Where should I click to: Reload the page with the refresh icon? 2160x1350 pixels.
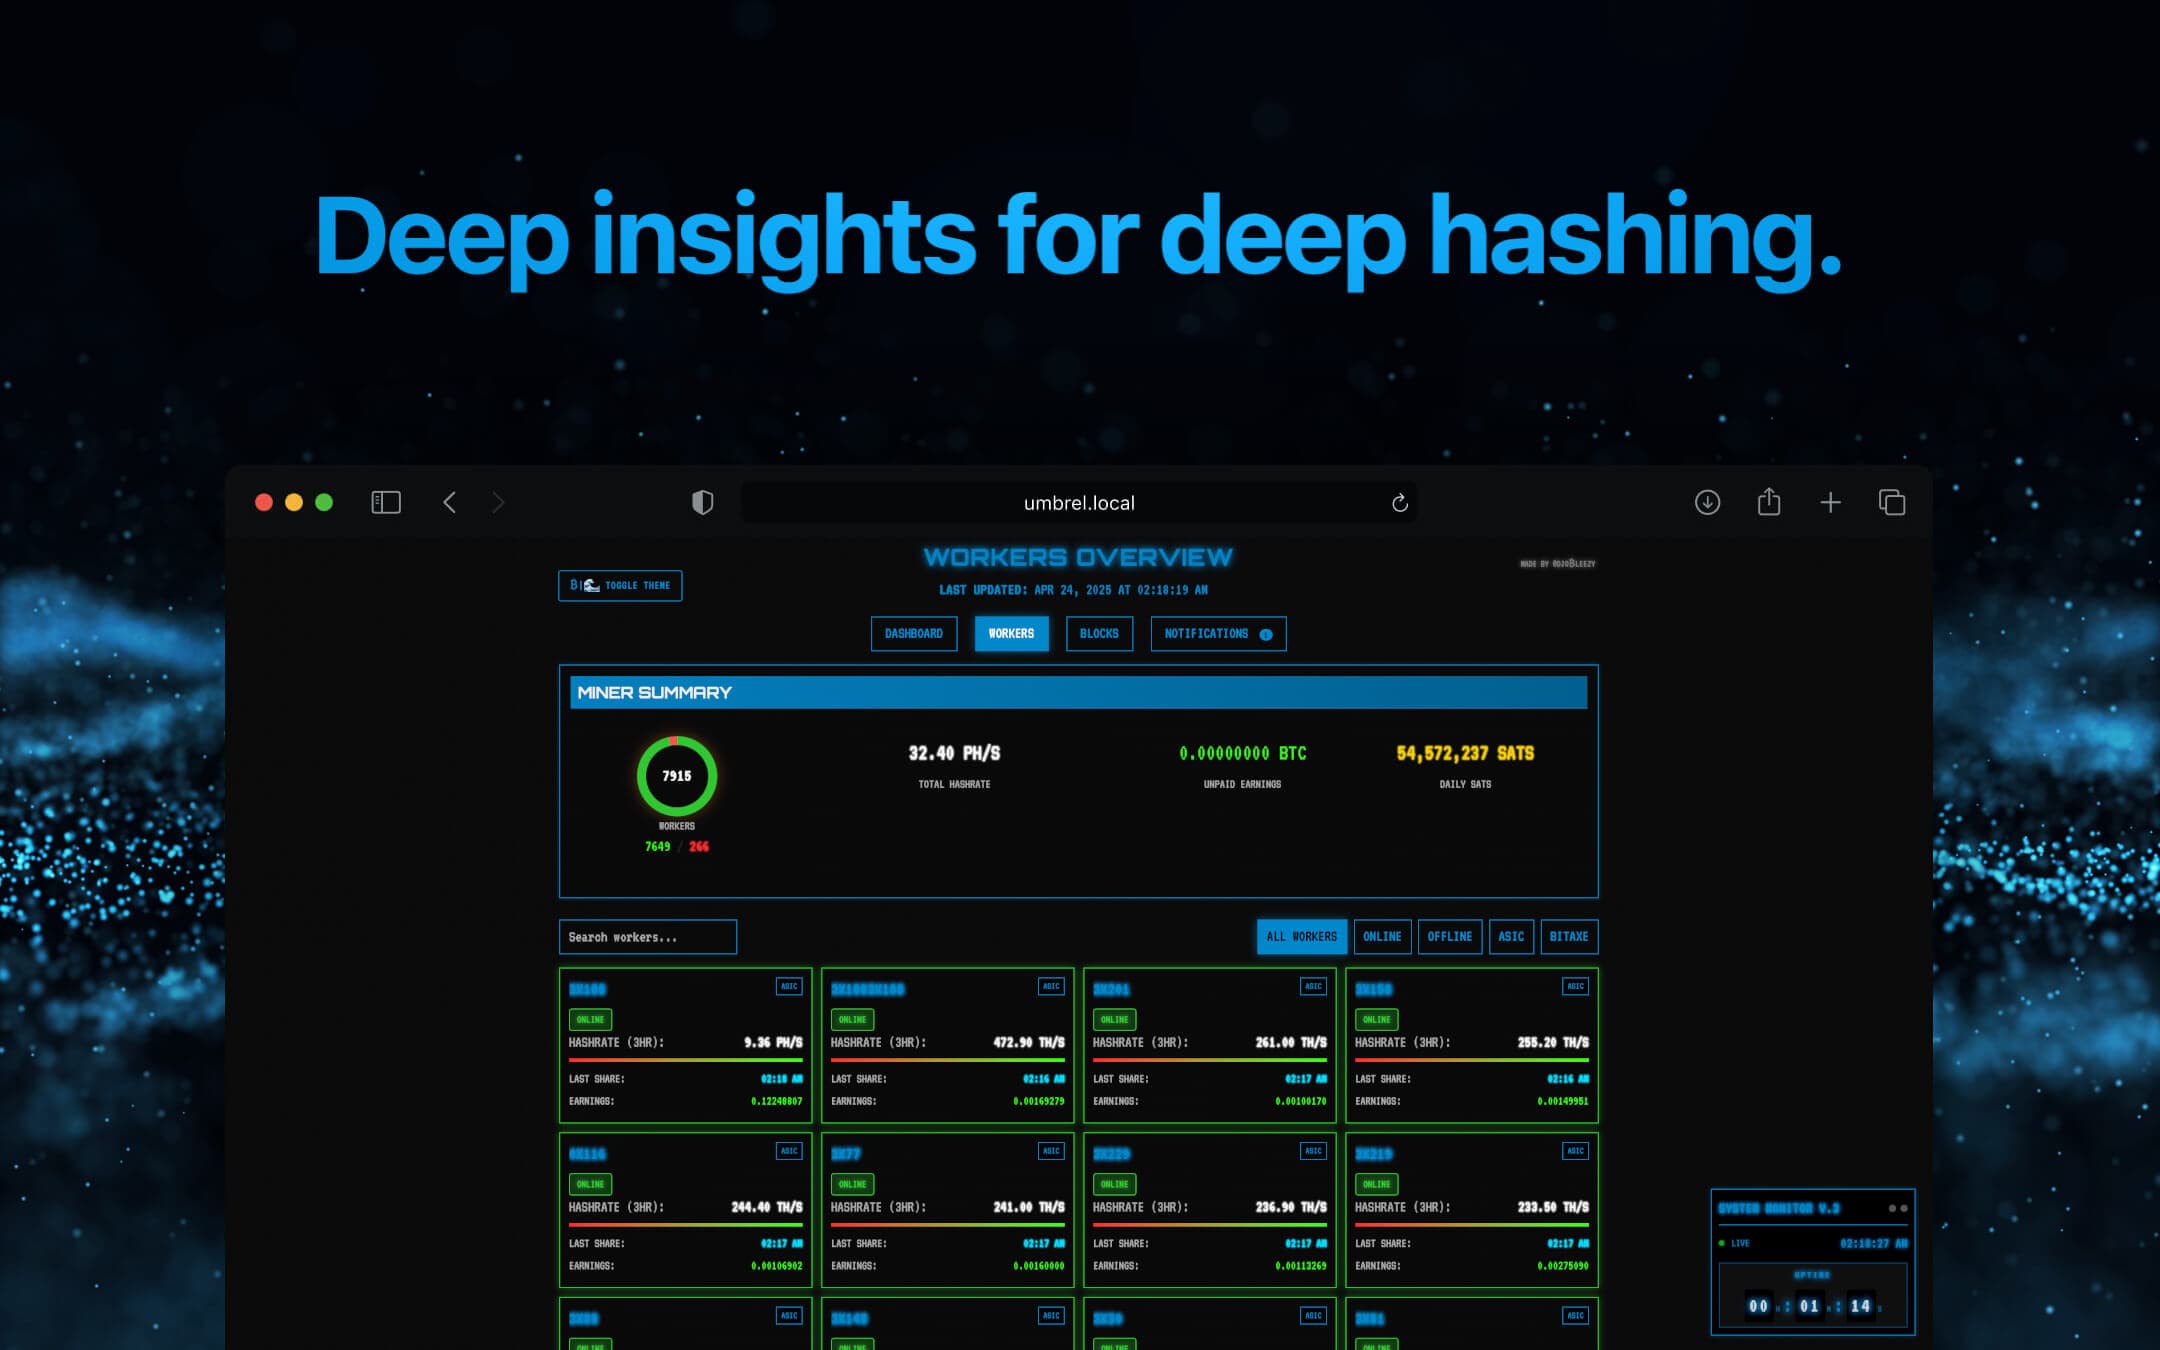click(1400, 503)
